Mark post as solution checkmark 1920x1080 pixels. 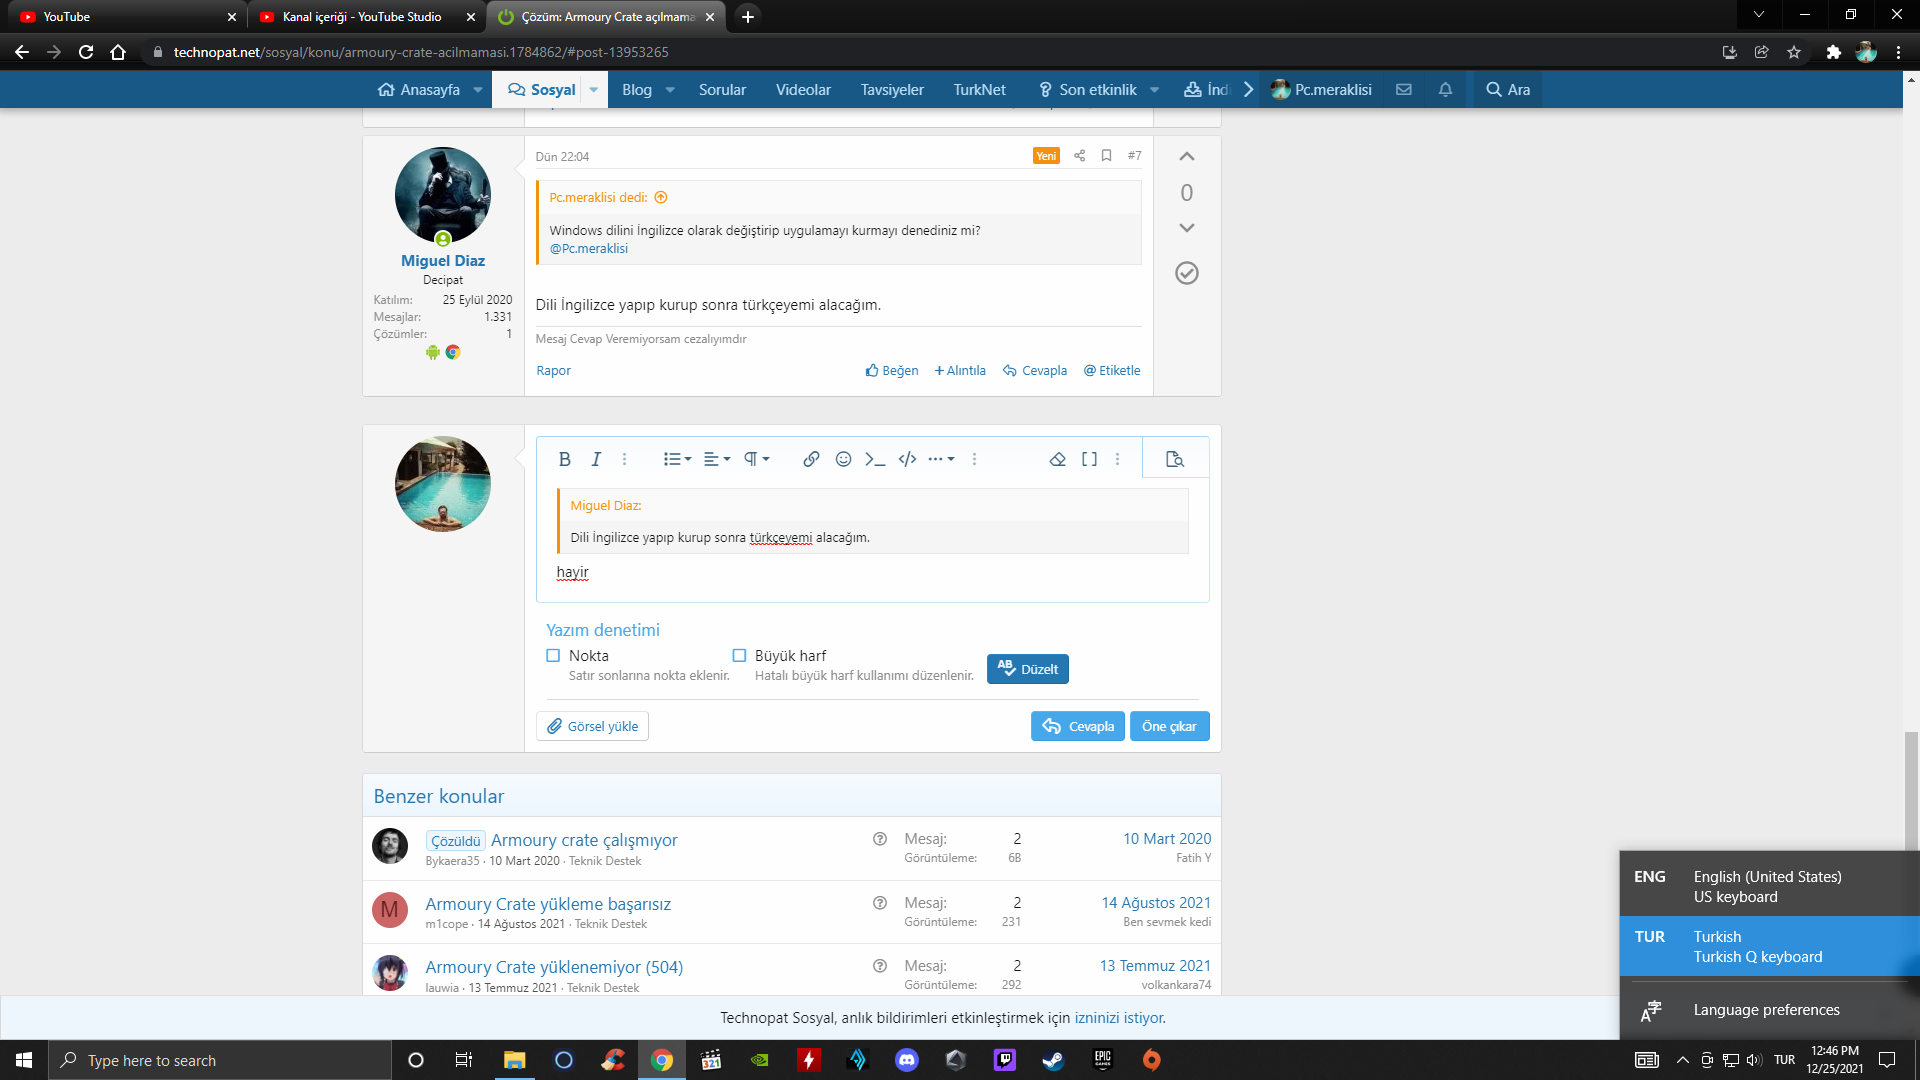1186,273
